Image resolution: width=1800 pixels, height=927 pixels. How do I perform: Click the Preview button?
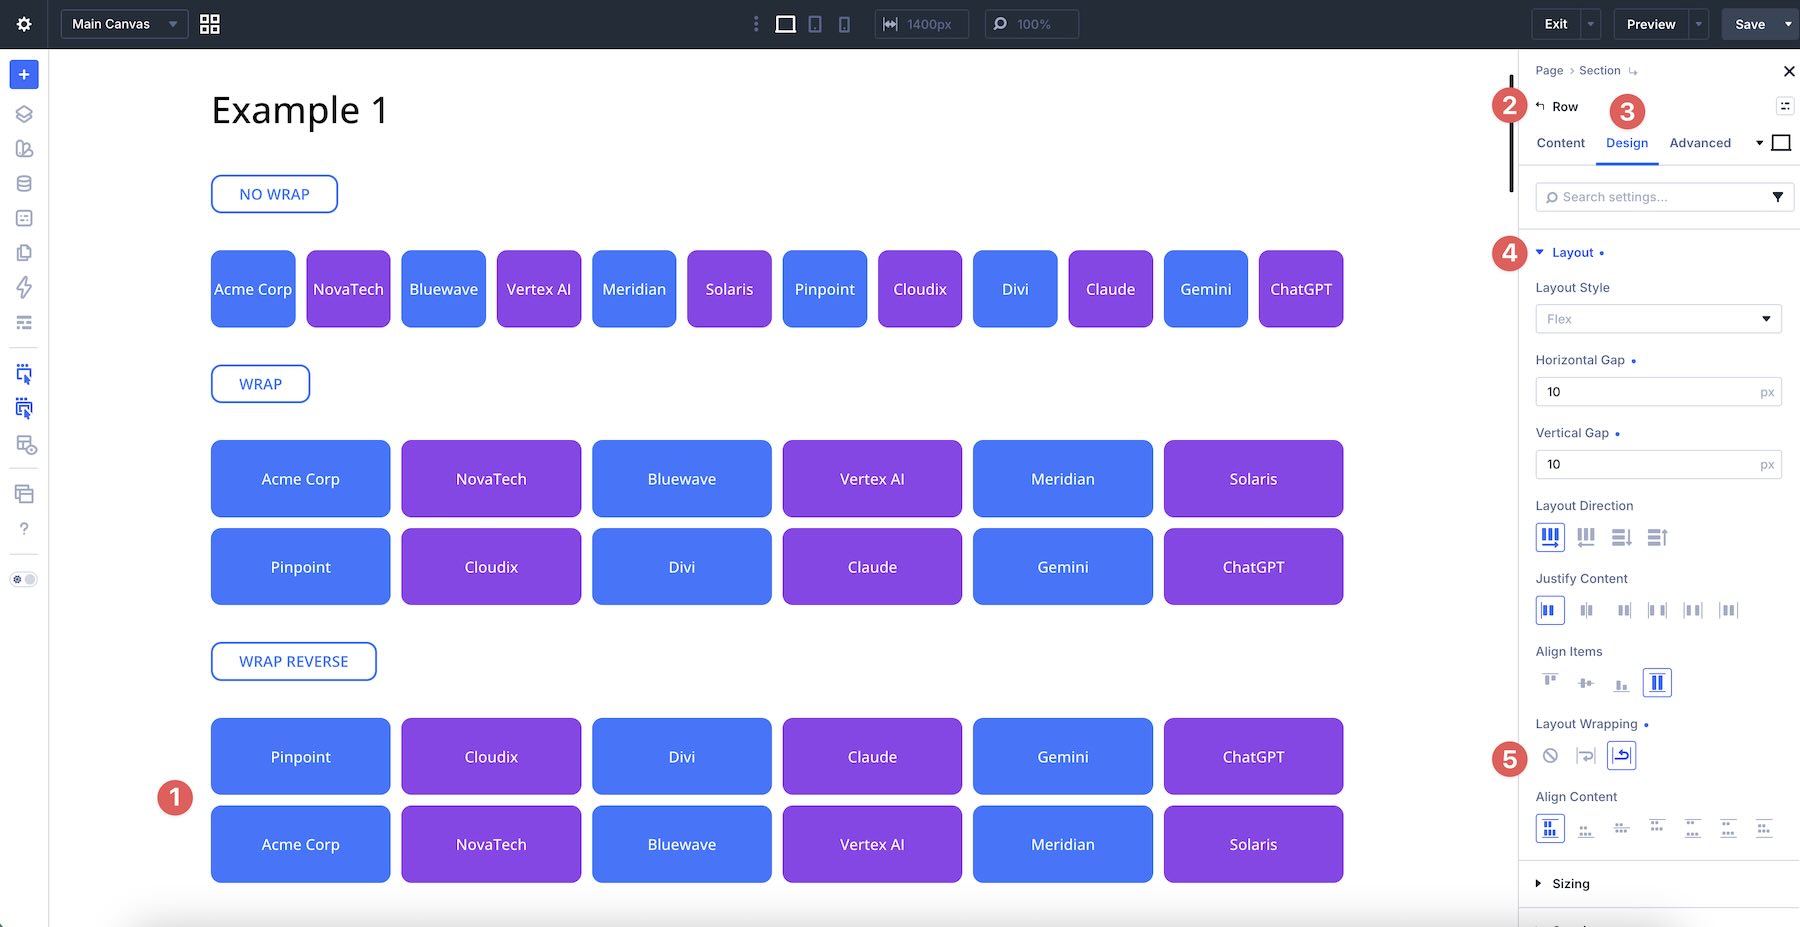pos(1651,24)
